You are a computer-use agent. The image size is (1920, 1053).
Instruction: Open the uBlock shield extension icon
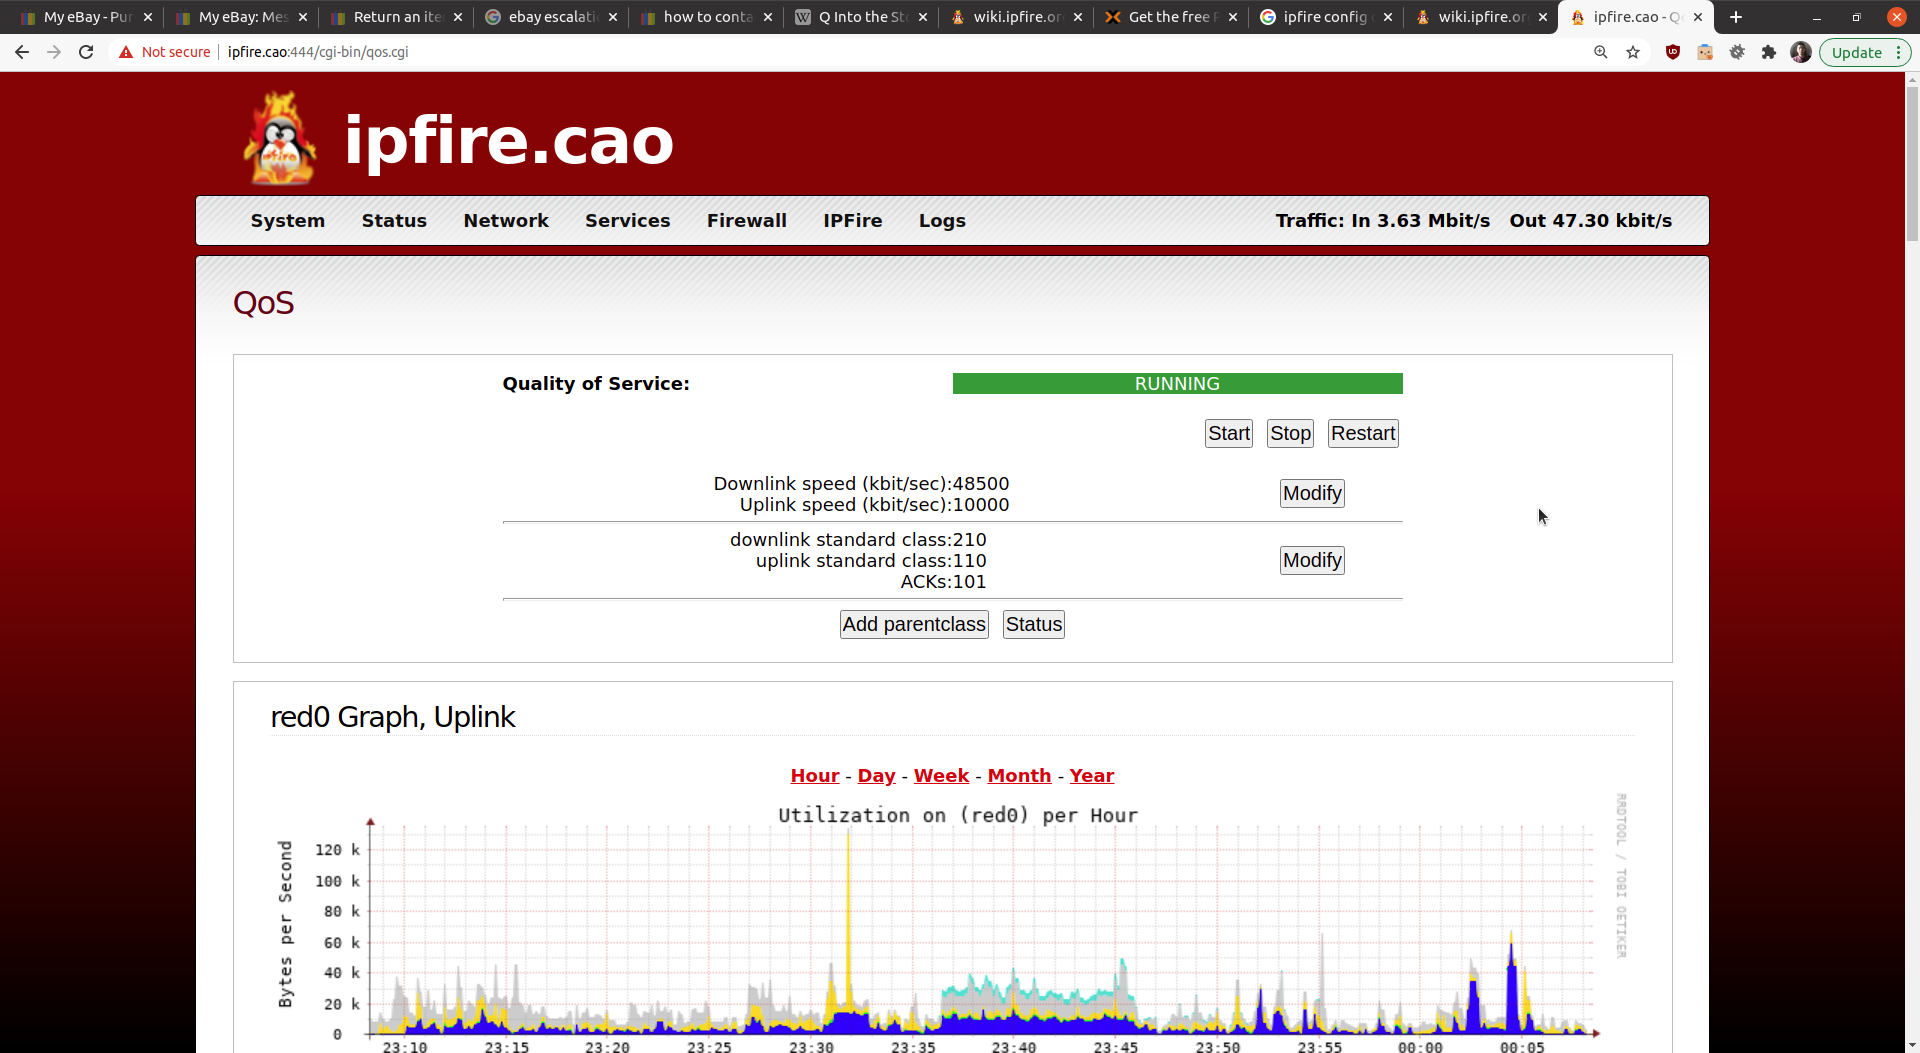[1673, 52]
